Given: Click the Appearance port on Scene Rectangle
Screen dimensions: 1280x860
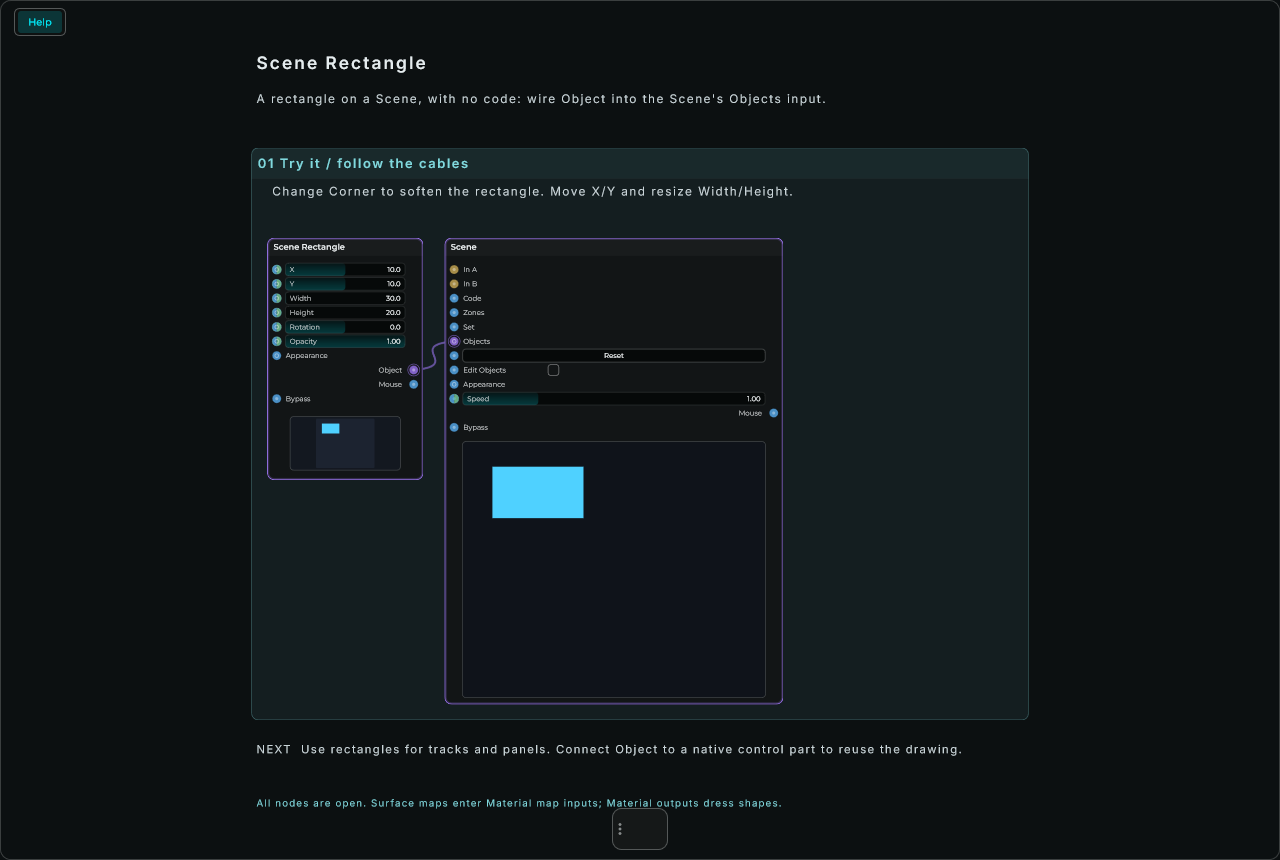Looking at the screenshot, I should [277, 356].
